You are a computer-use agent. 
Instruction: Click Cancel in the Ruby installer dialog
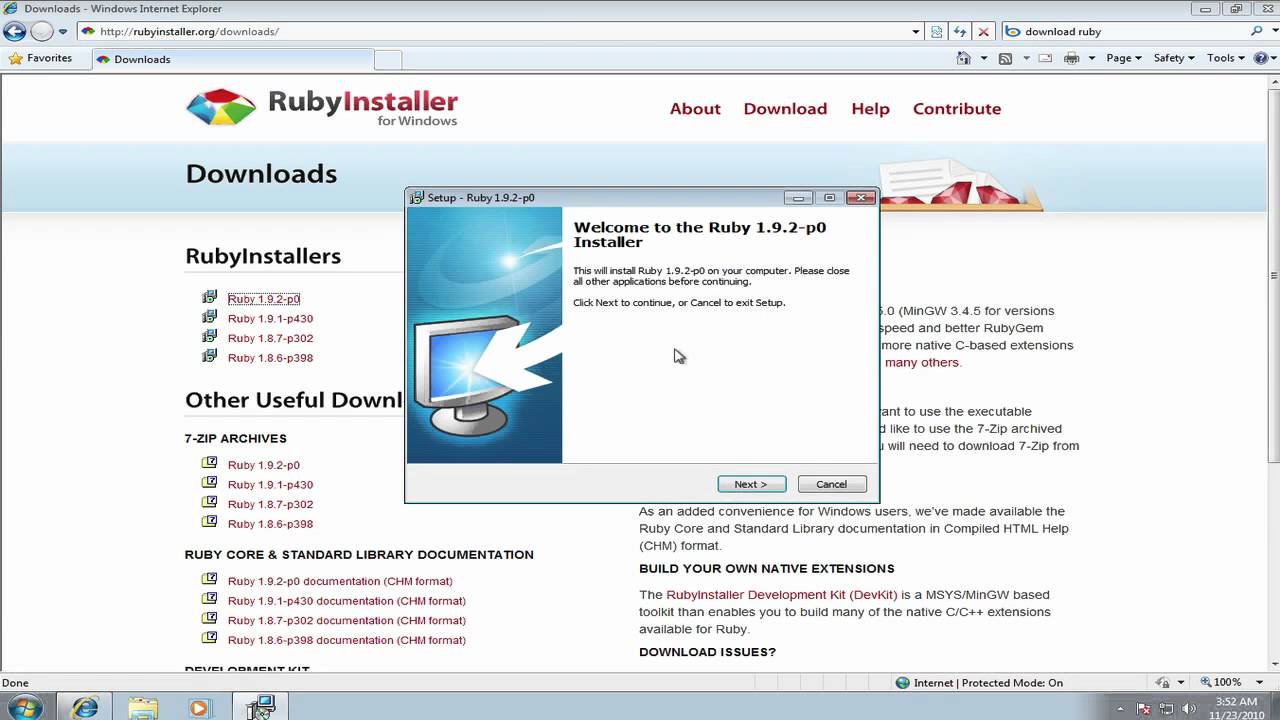832,484
